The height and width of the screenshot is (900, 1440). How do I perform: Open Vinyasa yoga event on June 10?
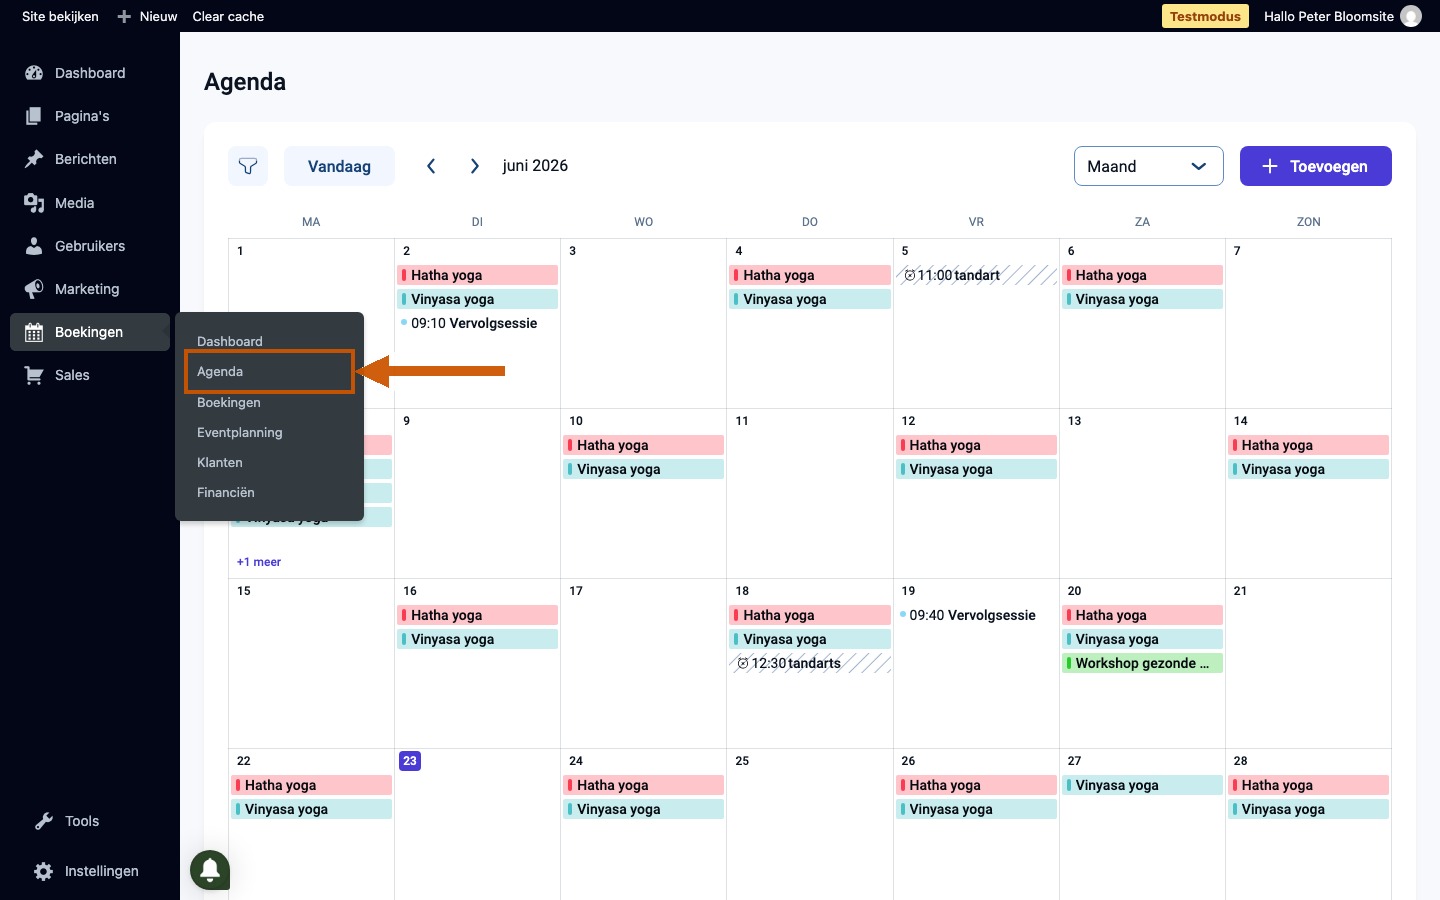644,469
